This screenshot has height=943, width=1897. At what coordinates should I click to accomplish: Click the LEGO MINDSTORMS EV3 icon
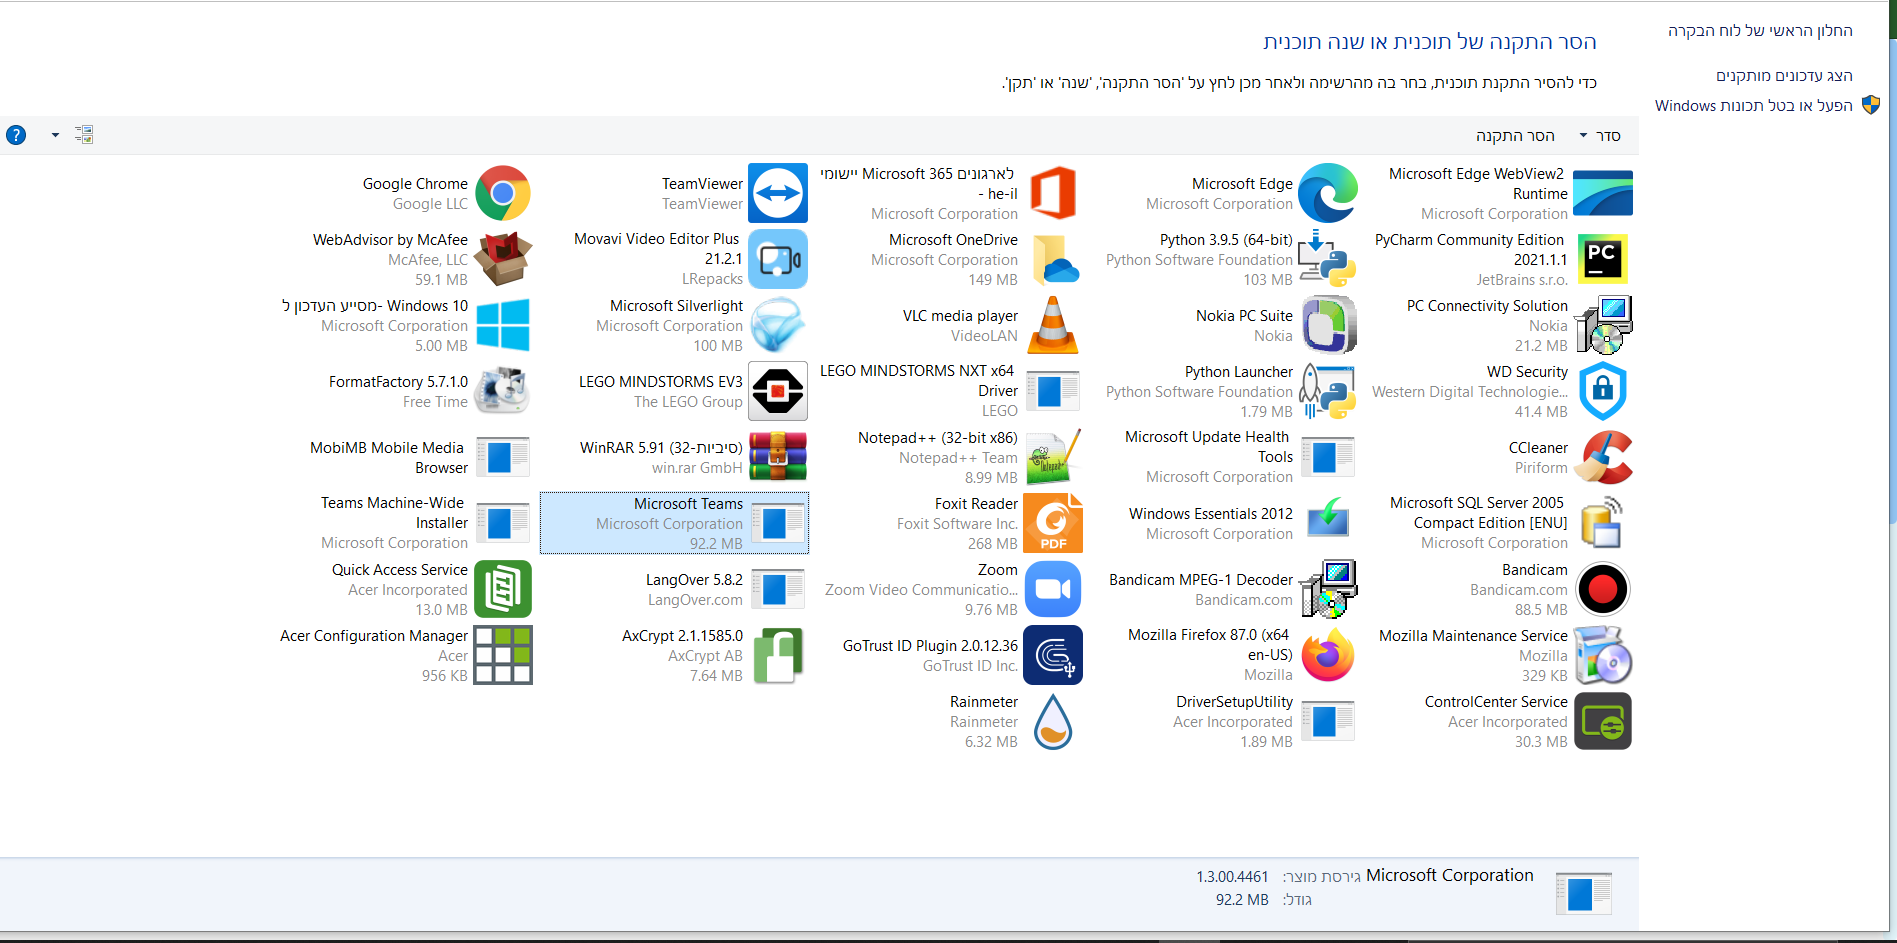(x=778, y=391)
